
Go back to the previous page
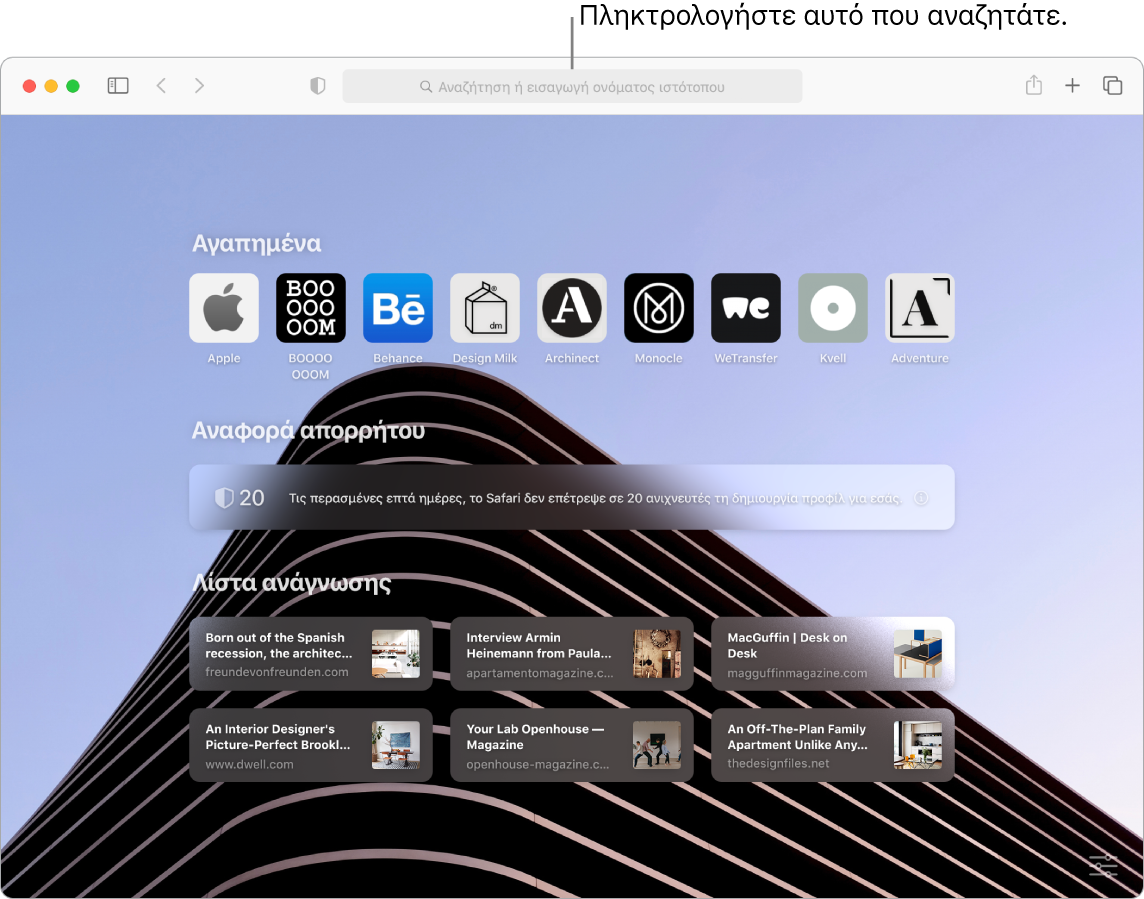[161, 86]
